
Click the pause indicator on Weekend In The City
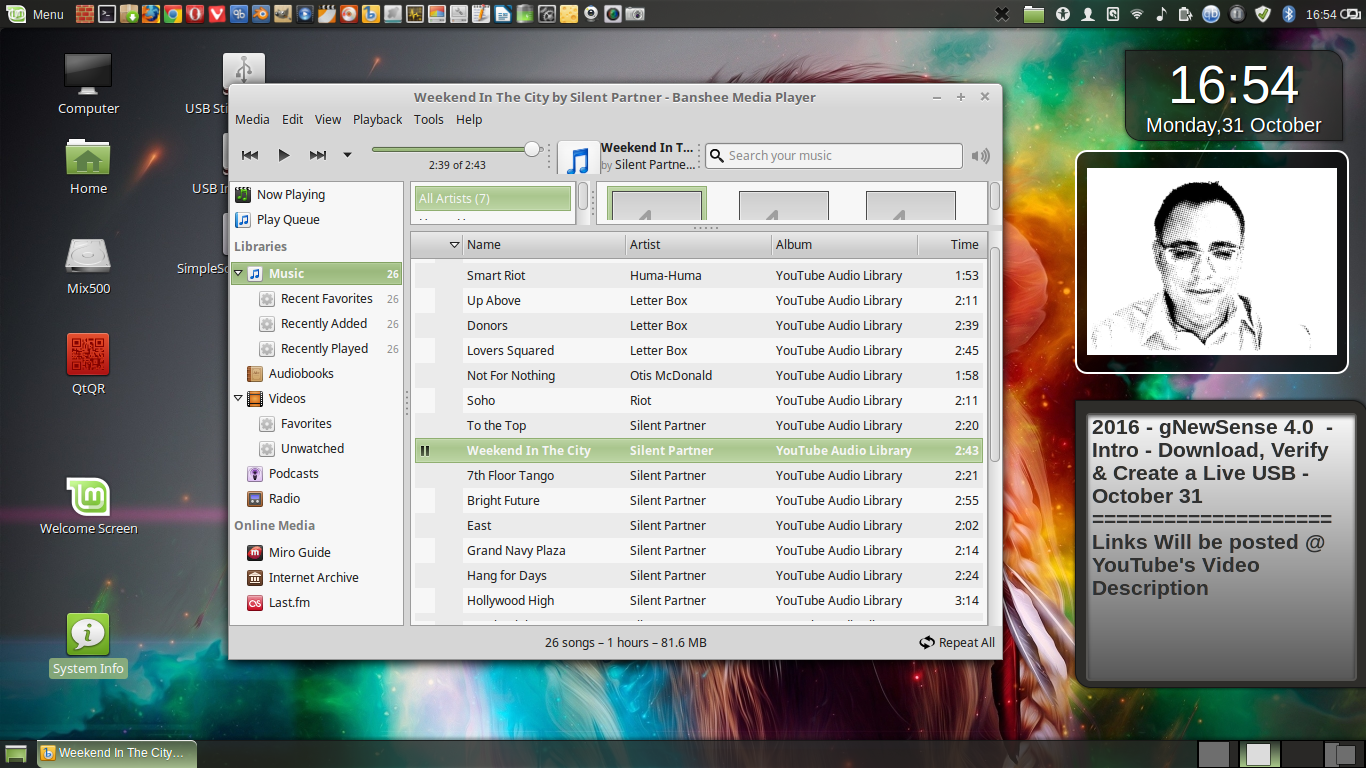(425, 451)
